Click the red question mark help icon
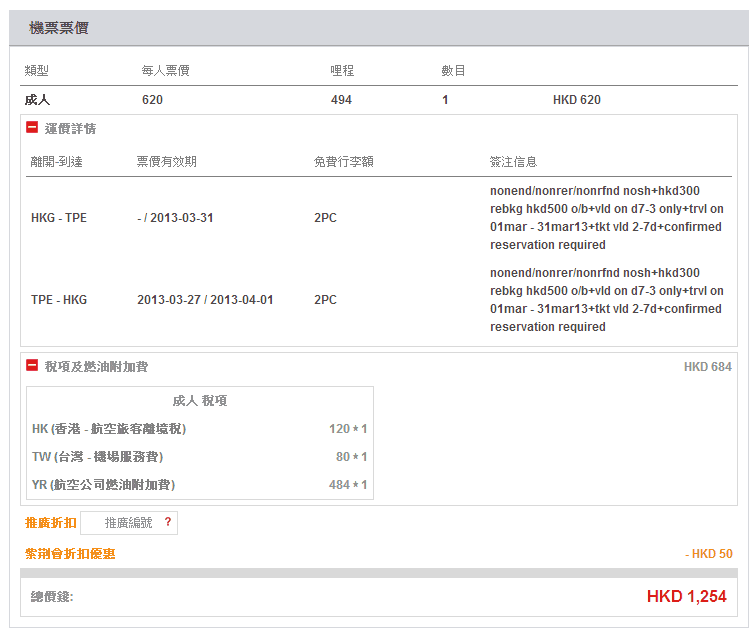The width and height of the screenshot is (756, 632). [168, 522]
